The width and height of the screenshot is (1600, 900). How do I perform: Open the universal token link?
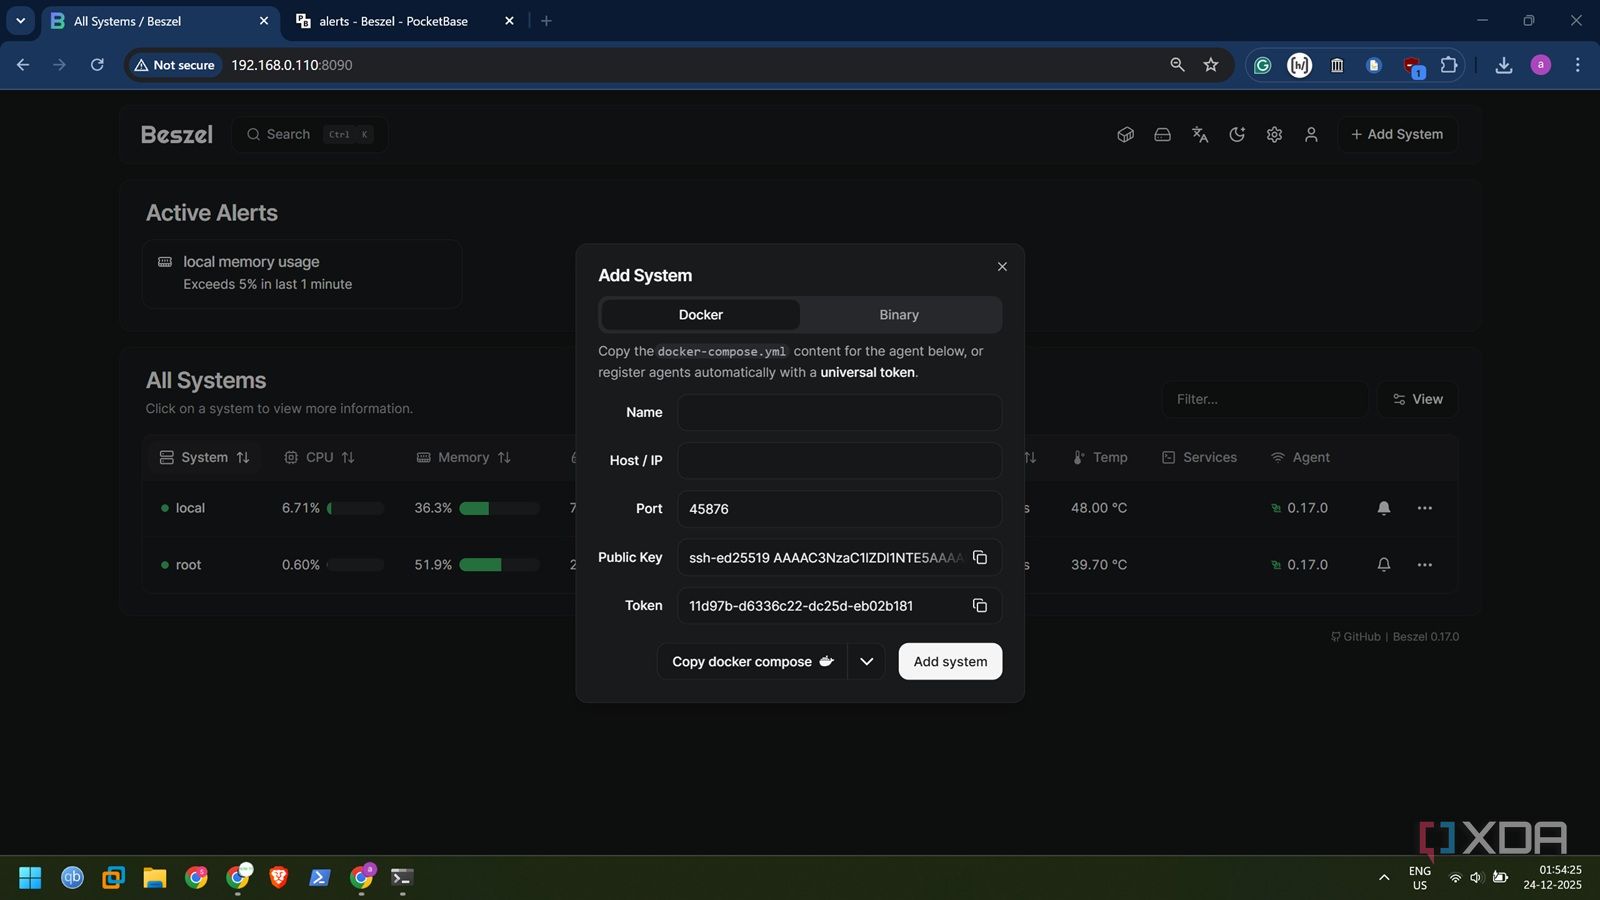pyautogui.click(x=867, y=372)
